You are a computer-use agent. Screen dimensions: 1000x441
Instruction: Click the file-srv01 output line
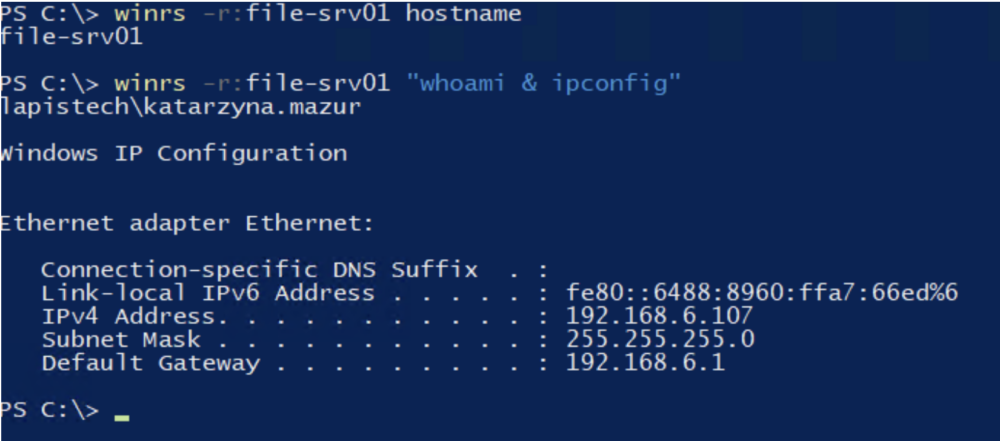click(72, 38)
